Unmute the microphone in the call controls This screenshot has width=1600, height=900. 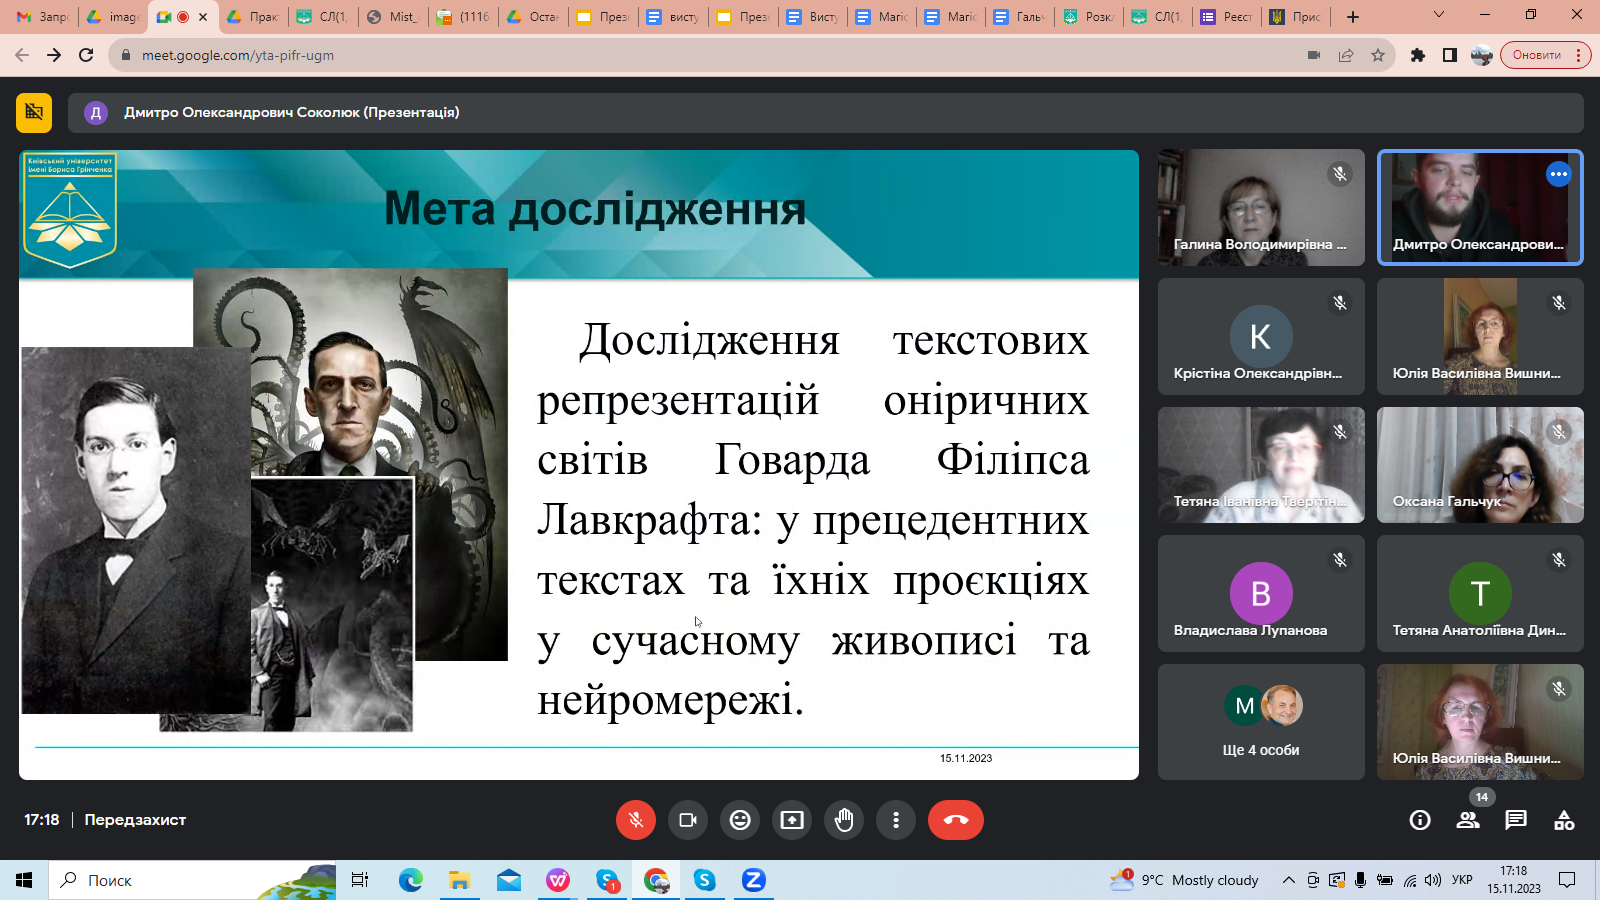(635, 820)
